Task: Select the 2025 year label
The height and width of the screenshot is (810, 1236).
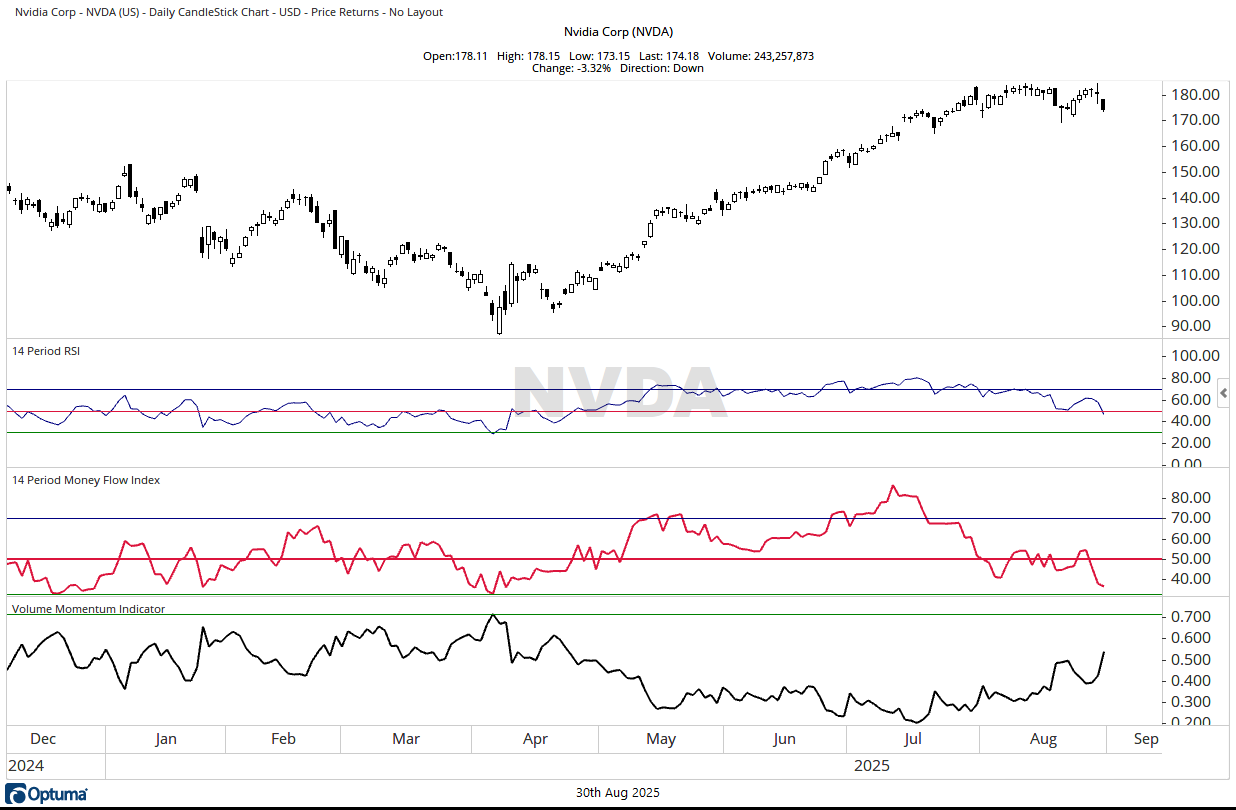Action: (x=872, y=766)
